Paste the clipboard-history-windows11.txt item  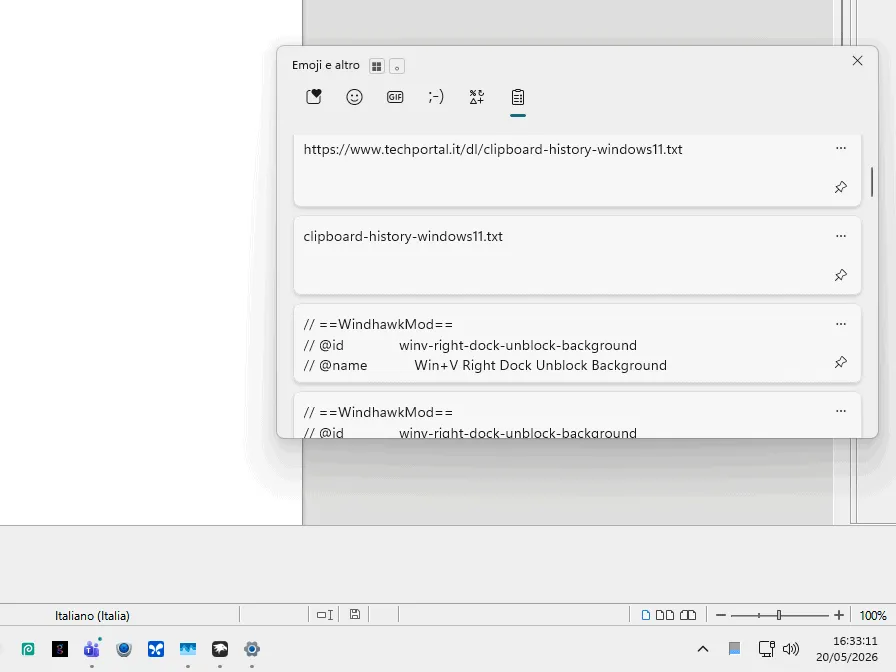(x=577, y=255)
